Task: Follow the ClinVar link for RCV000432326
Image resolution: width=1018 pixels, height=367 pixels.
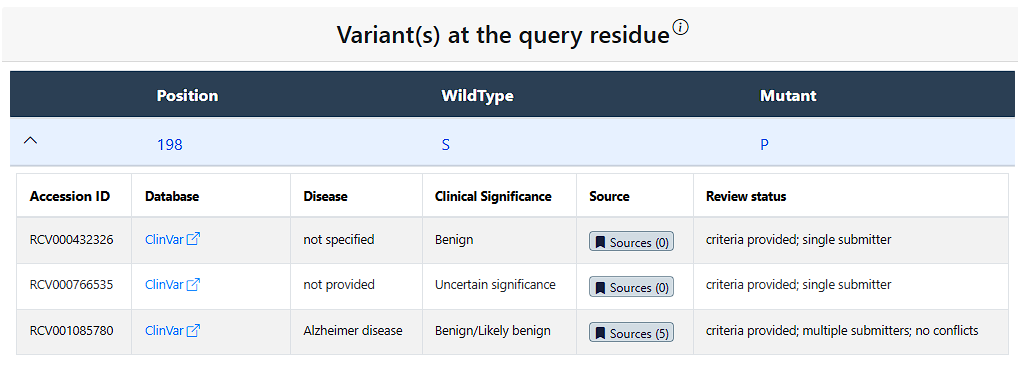Action: tap(164, 239)
